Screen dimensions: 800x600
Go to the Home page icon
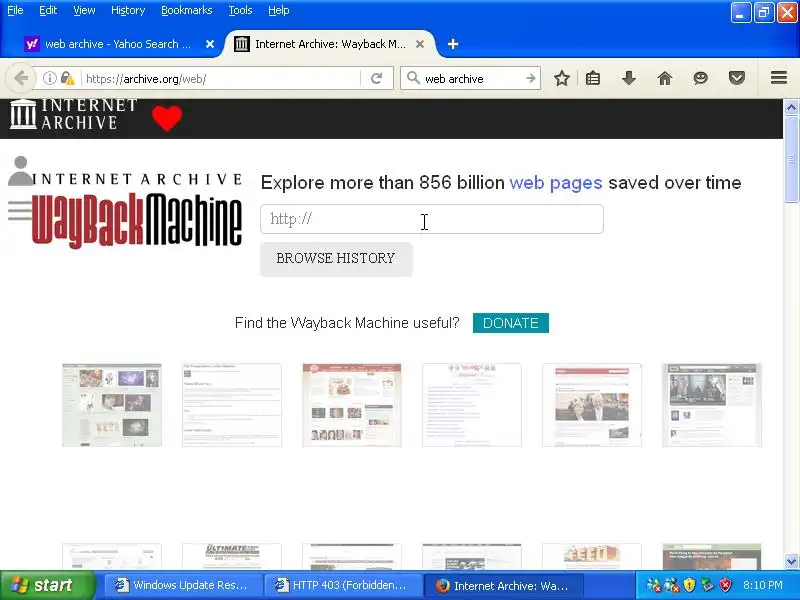pyautogui.click(x=665, y=78)
